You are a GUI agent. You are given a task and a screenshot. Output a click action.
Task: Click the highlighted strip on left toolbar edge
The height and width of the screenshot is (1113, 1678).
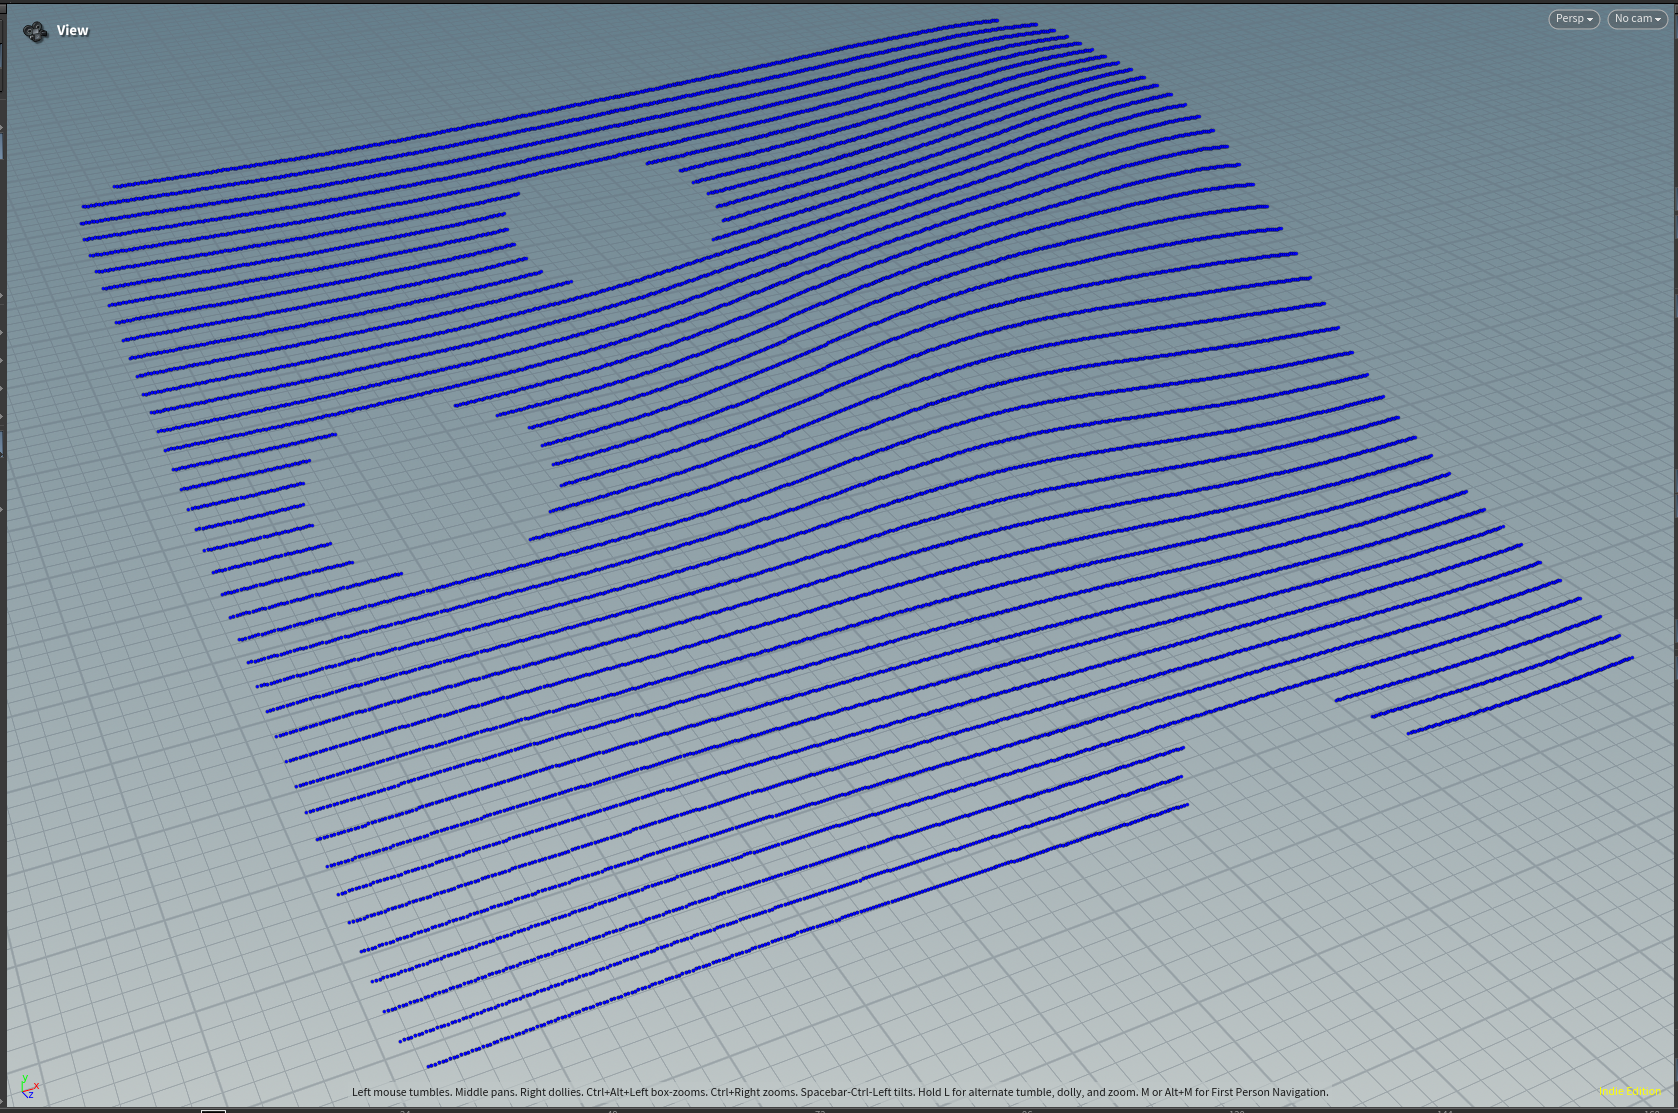[2, 146]
